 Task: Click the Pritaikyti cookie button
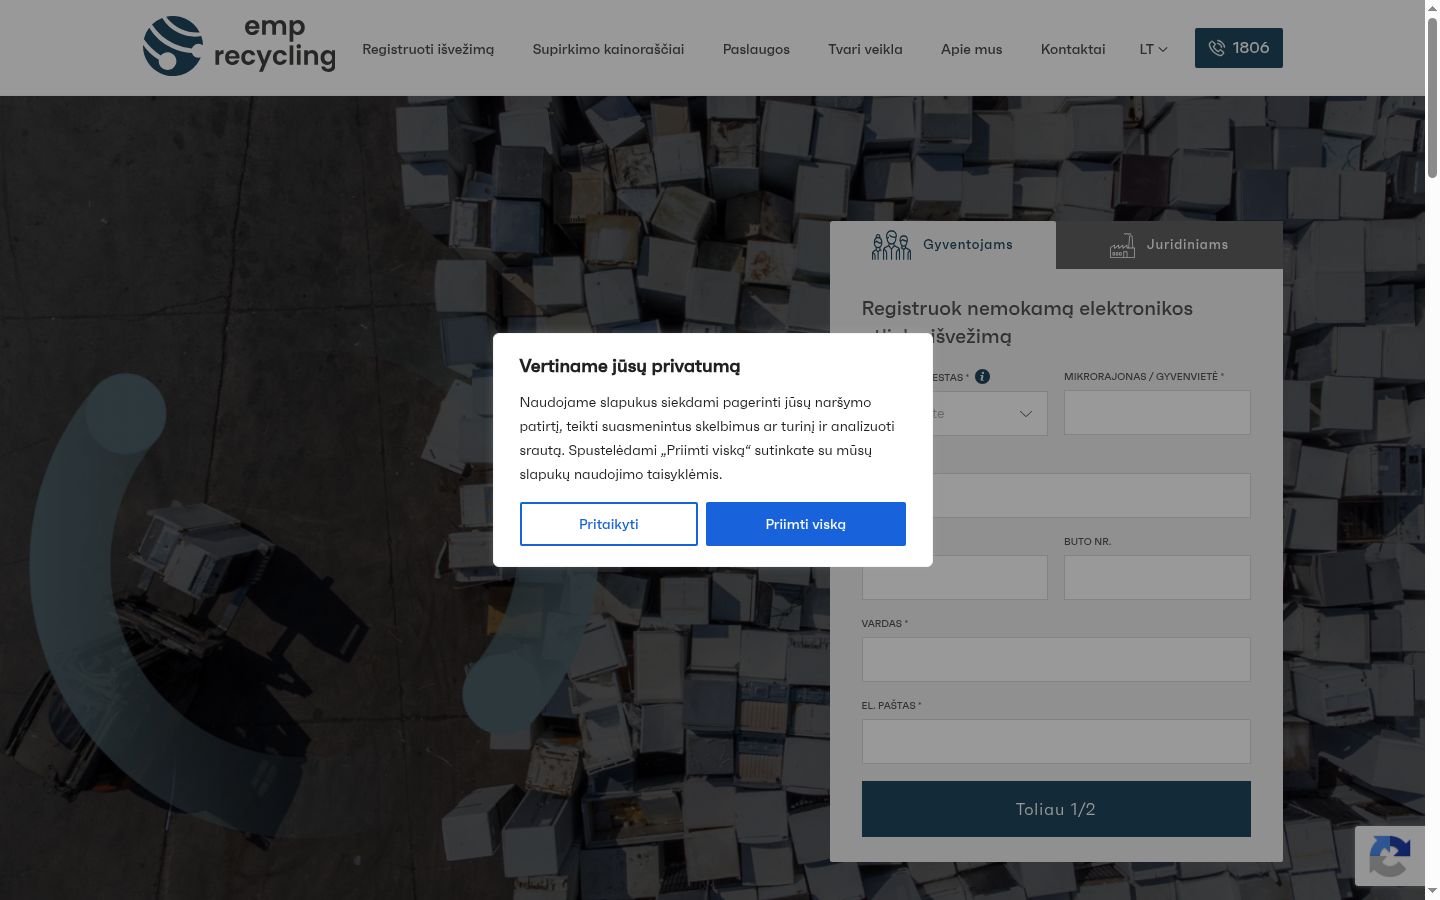pos(609,524)
